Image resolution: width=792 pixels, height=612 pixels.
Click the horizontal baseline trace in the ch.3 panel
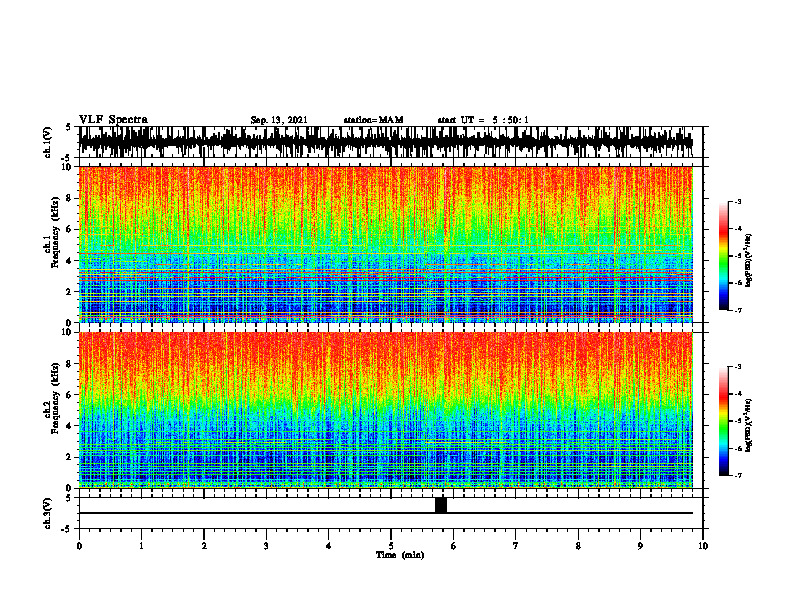pos(386,513)
